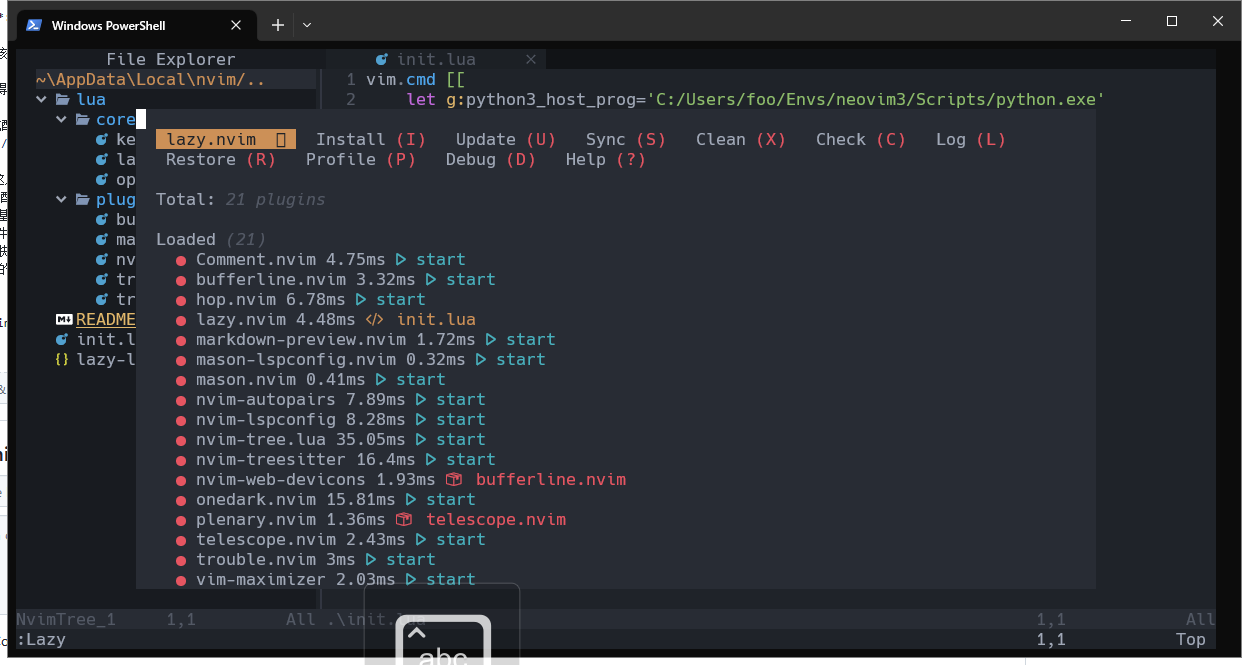Open Profile (P) in Lazy menu
Viewport: 1249px width, 665px height.
361,159
